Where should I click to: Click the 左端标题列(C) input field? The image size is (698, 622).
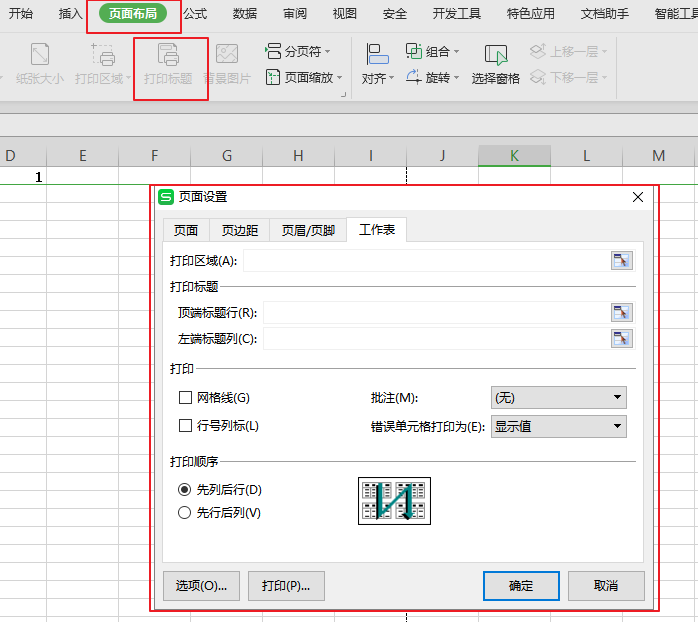tap(437, 339)
